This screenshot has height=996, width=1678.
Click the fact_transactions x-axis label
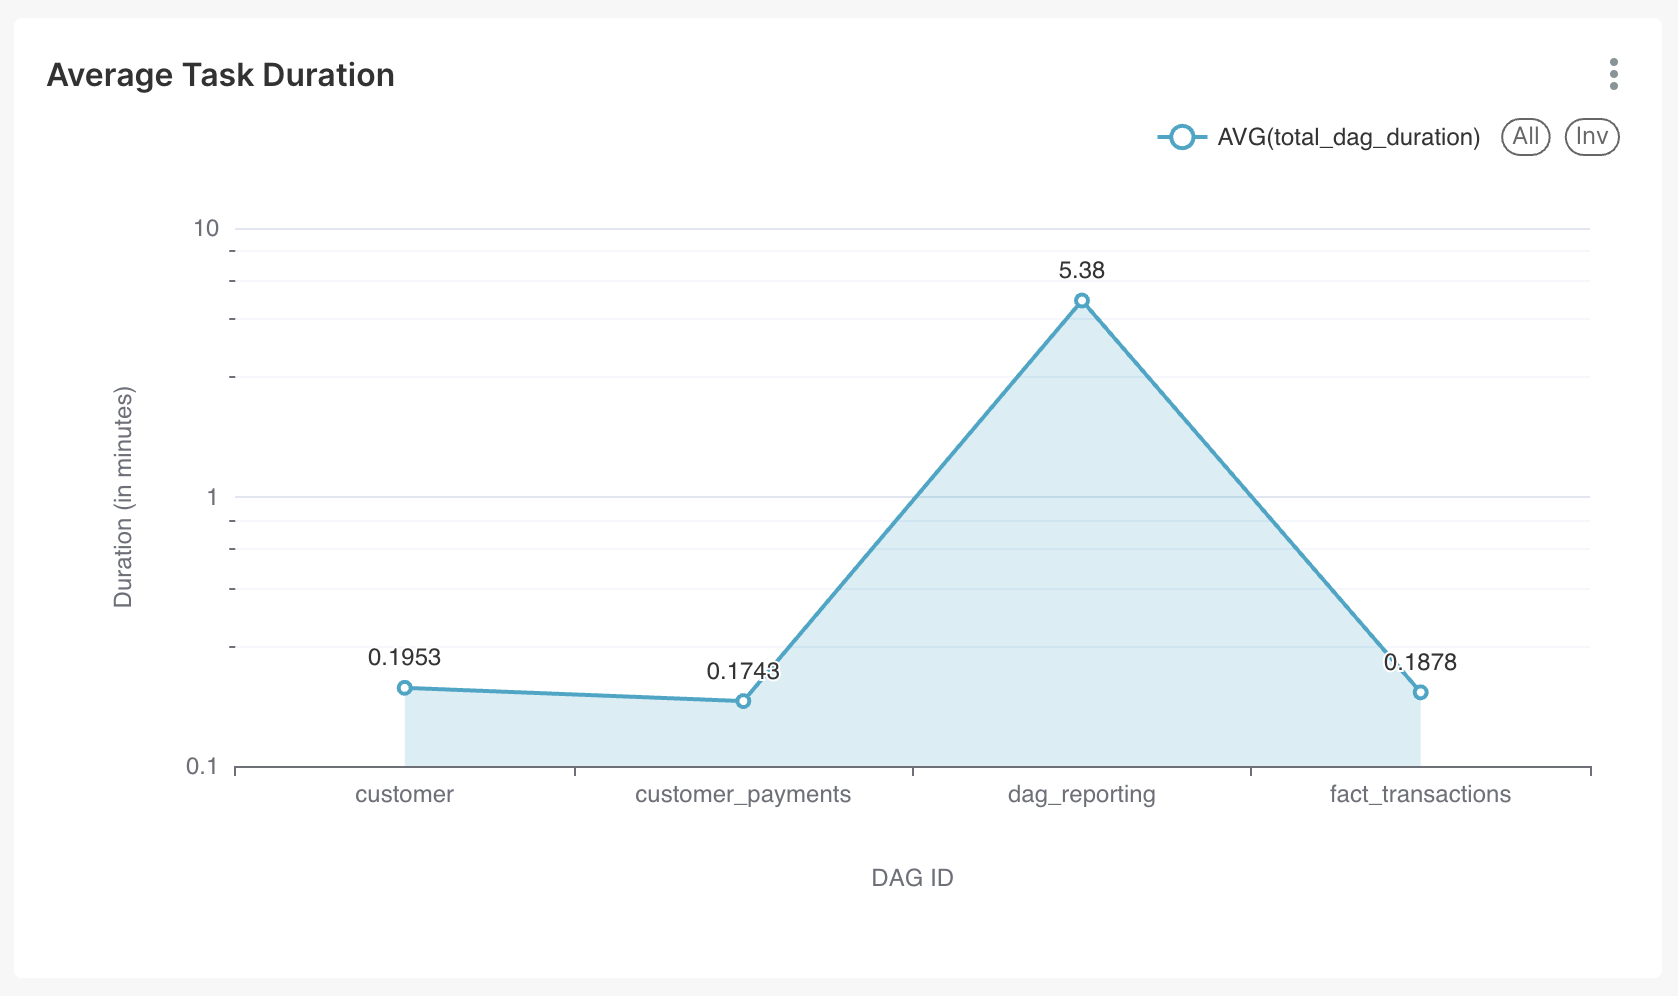(1420, 794)
